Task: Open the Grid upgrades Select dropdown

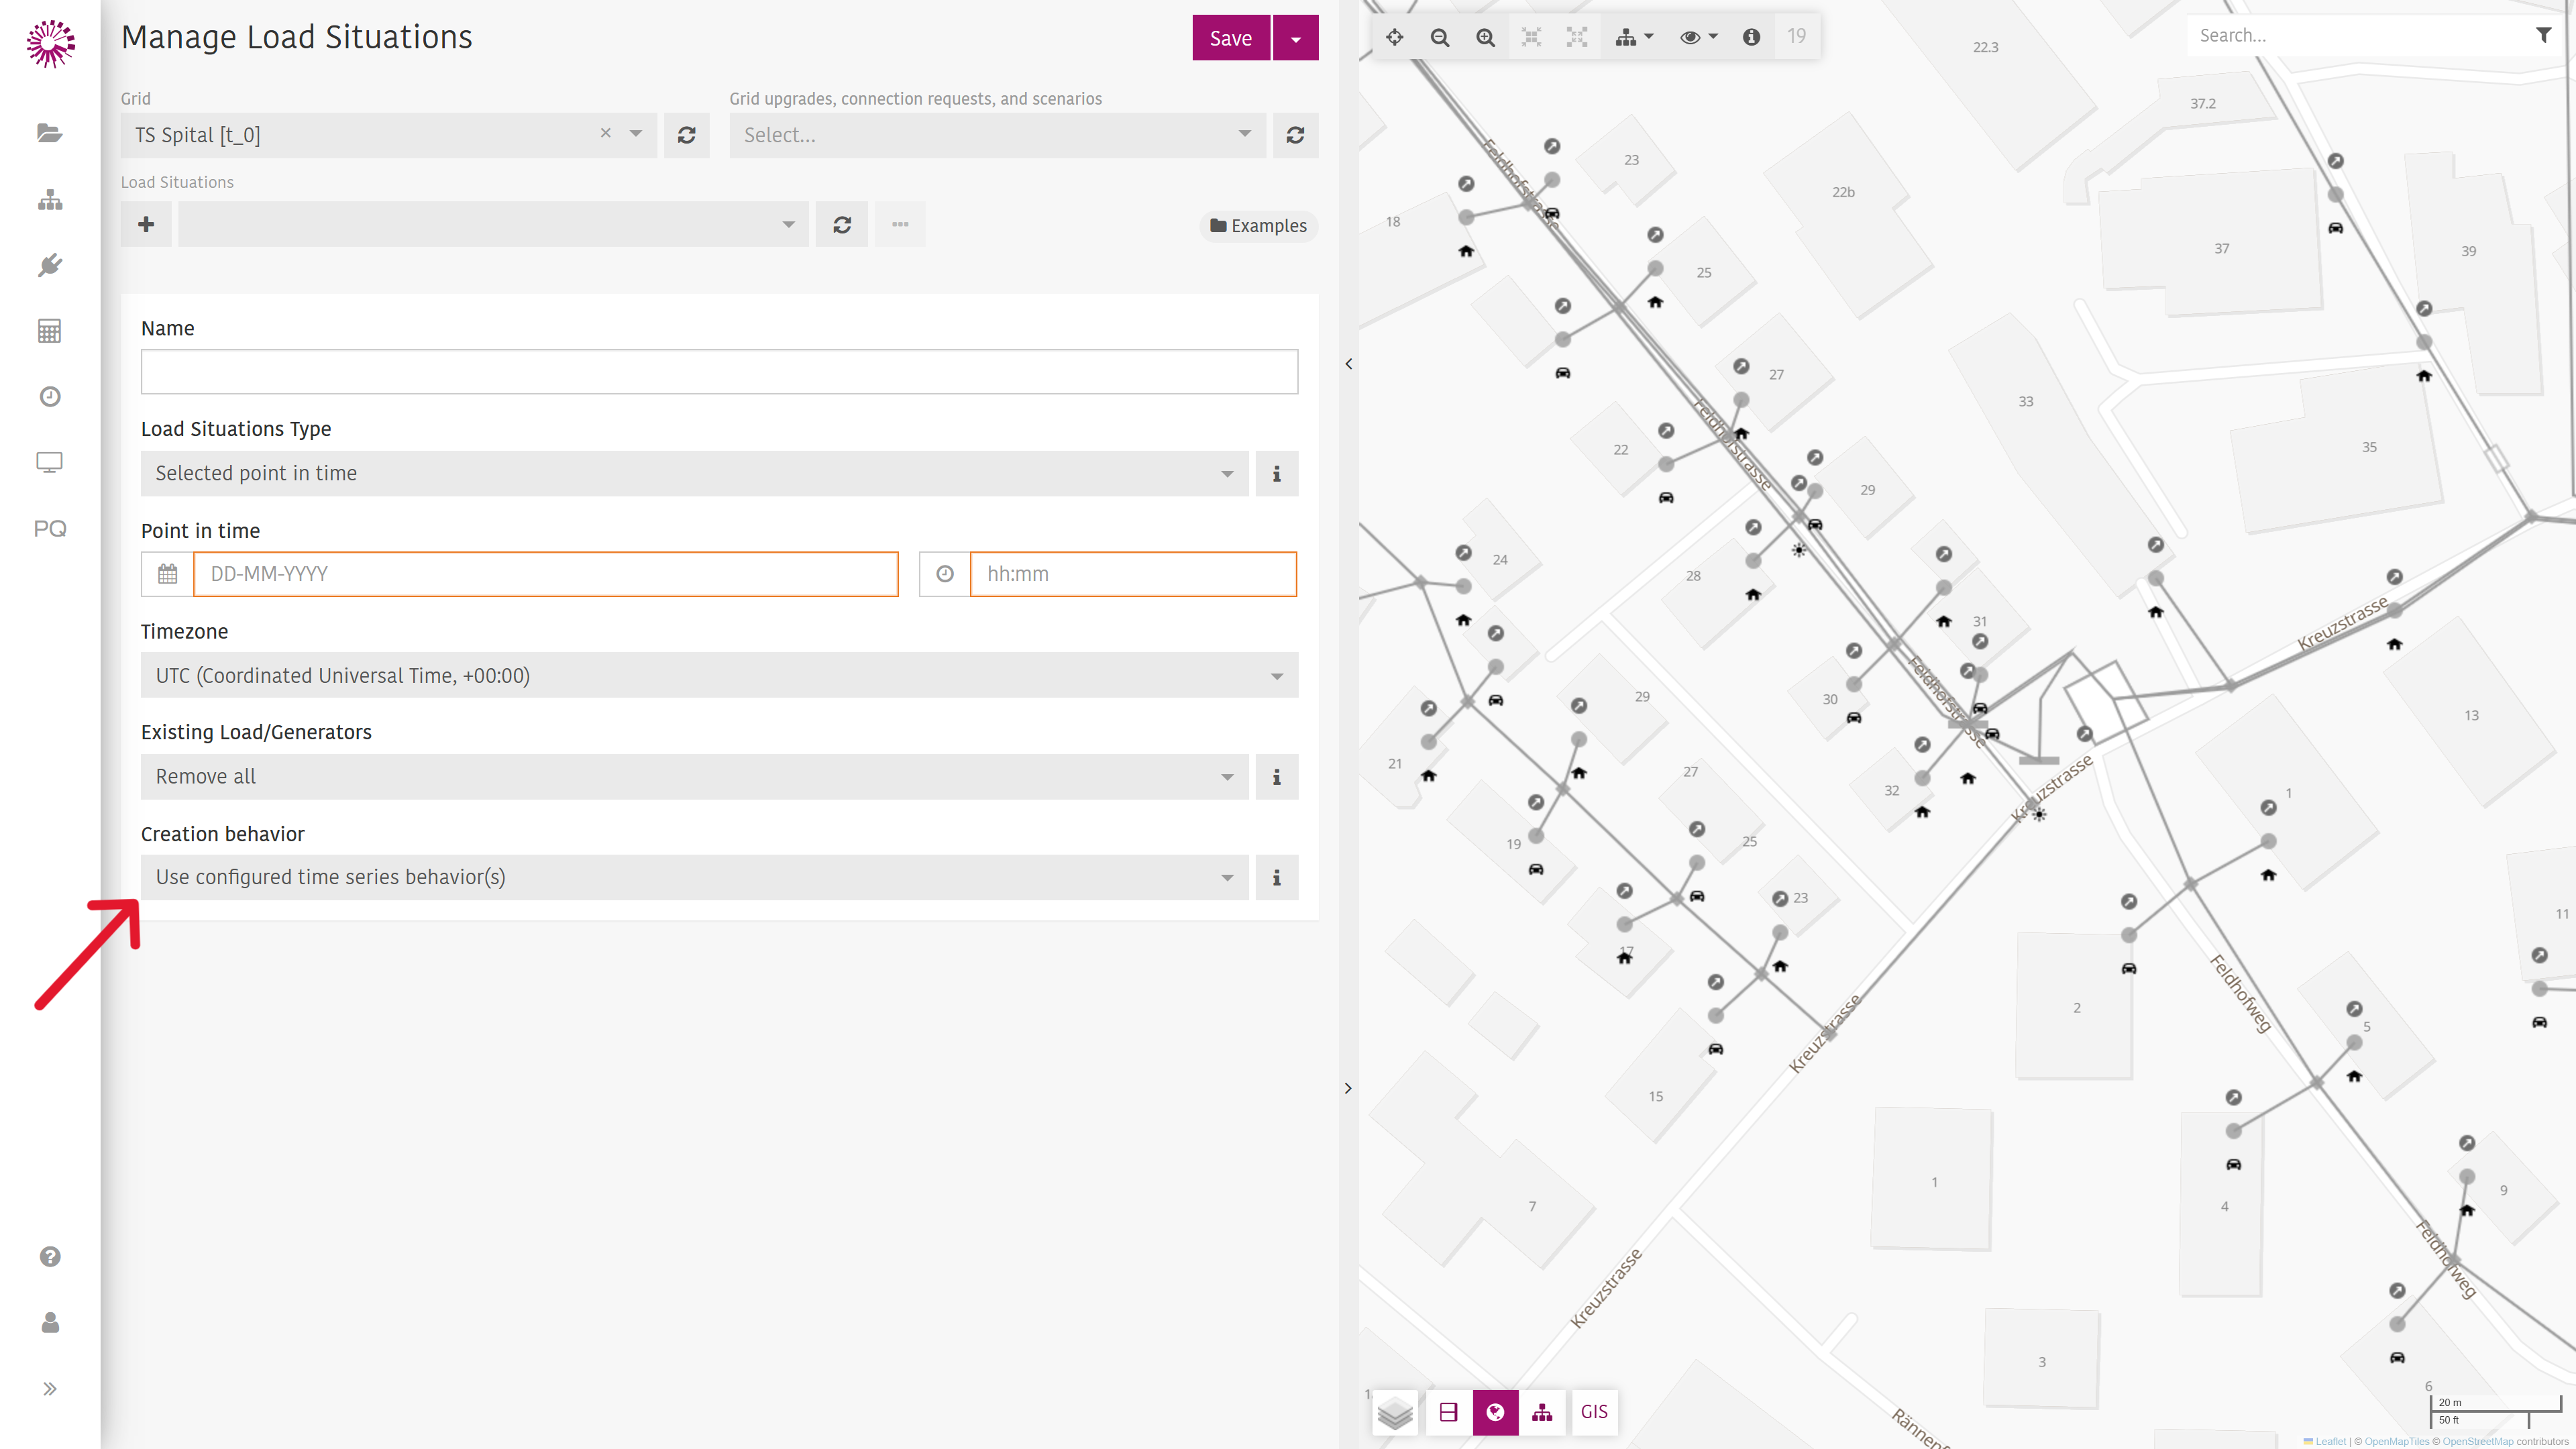Action: [997, 135]
